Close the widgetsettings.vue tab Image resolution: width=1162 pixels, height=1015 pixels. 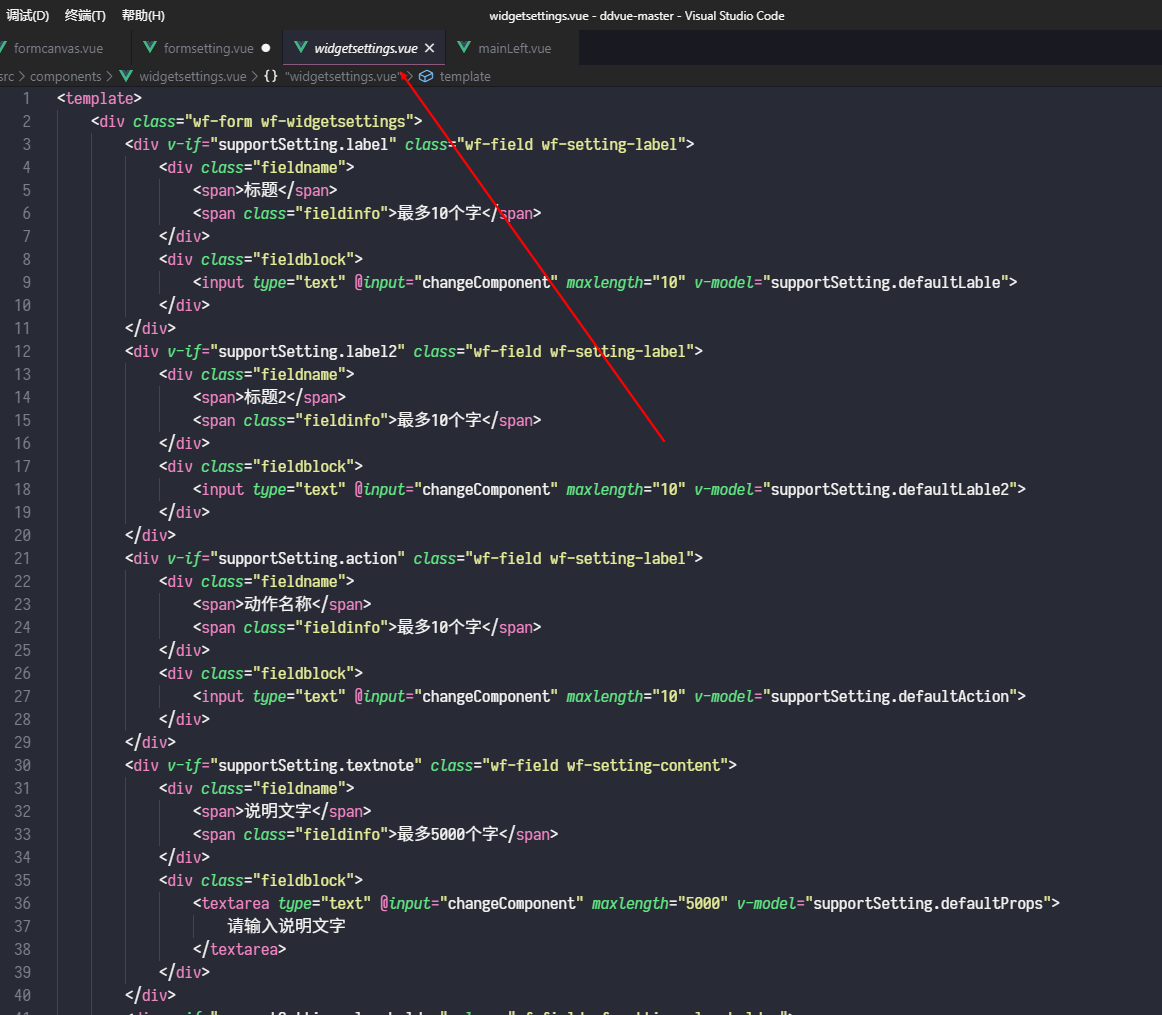[429, 48]
